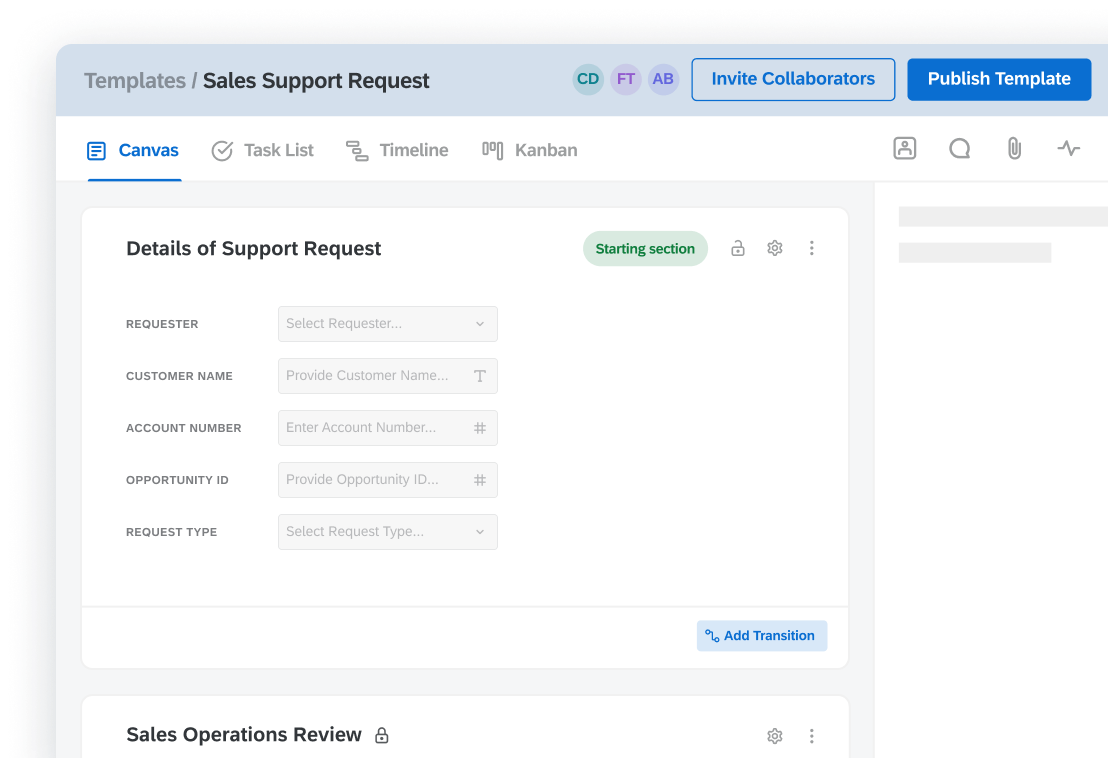The image size is (1108, 758).
Task: Open the attachments paperclip icon
Action: (x=1014, y=149)
